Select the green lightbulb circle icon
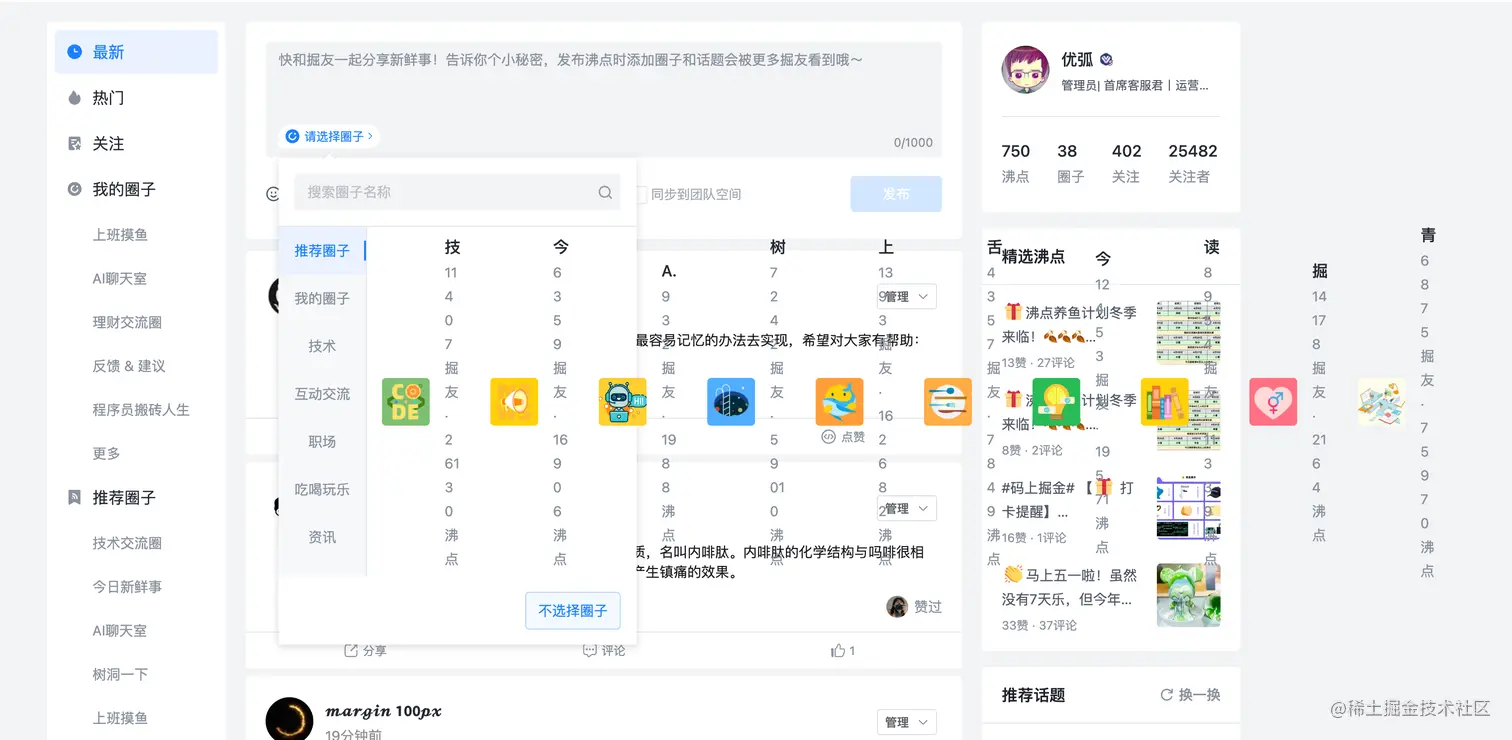The height and width of the screenshot is (740, 1512). 1056,402
